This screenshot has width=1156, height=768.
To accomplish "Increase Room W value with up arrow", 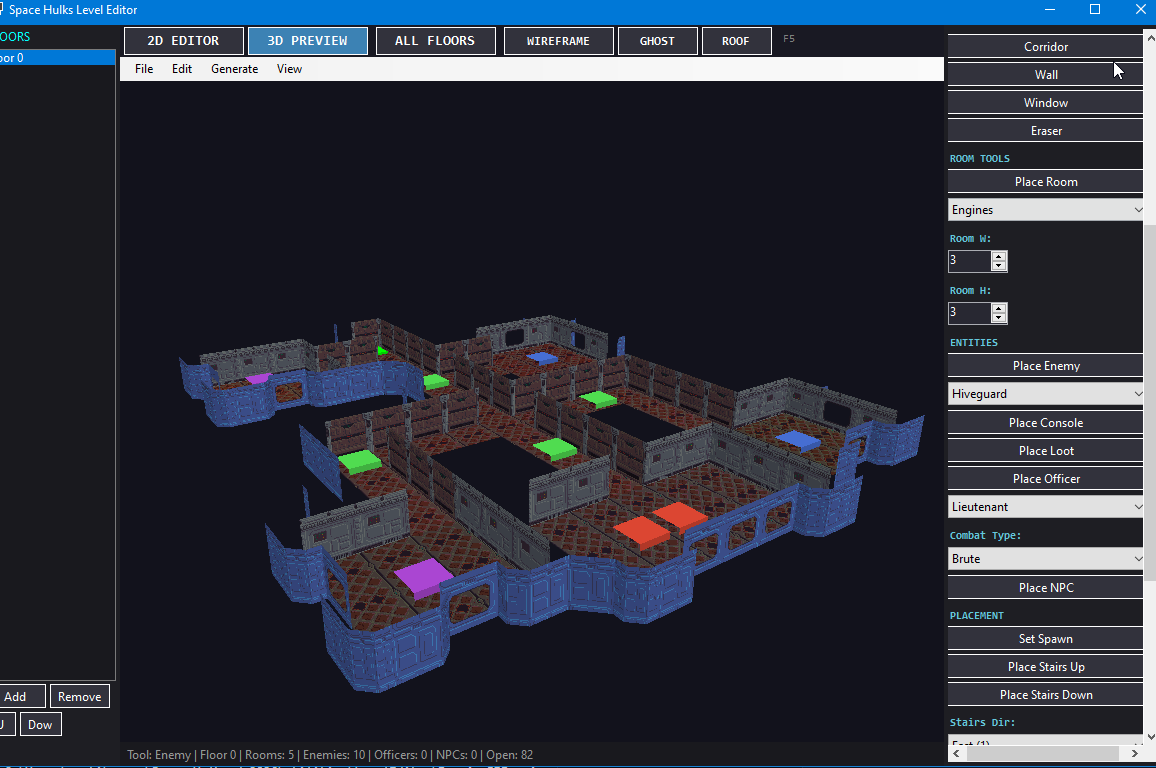I will [999, 256].
